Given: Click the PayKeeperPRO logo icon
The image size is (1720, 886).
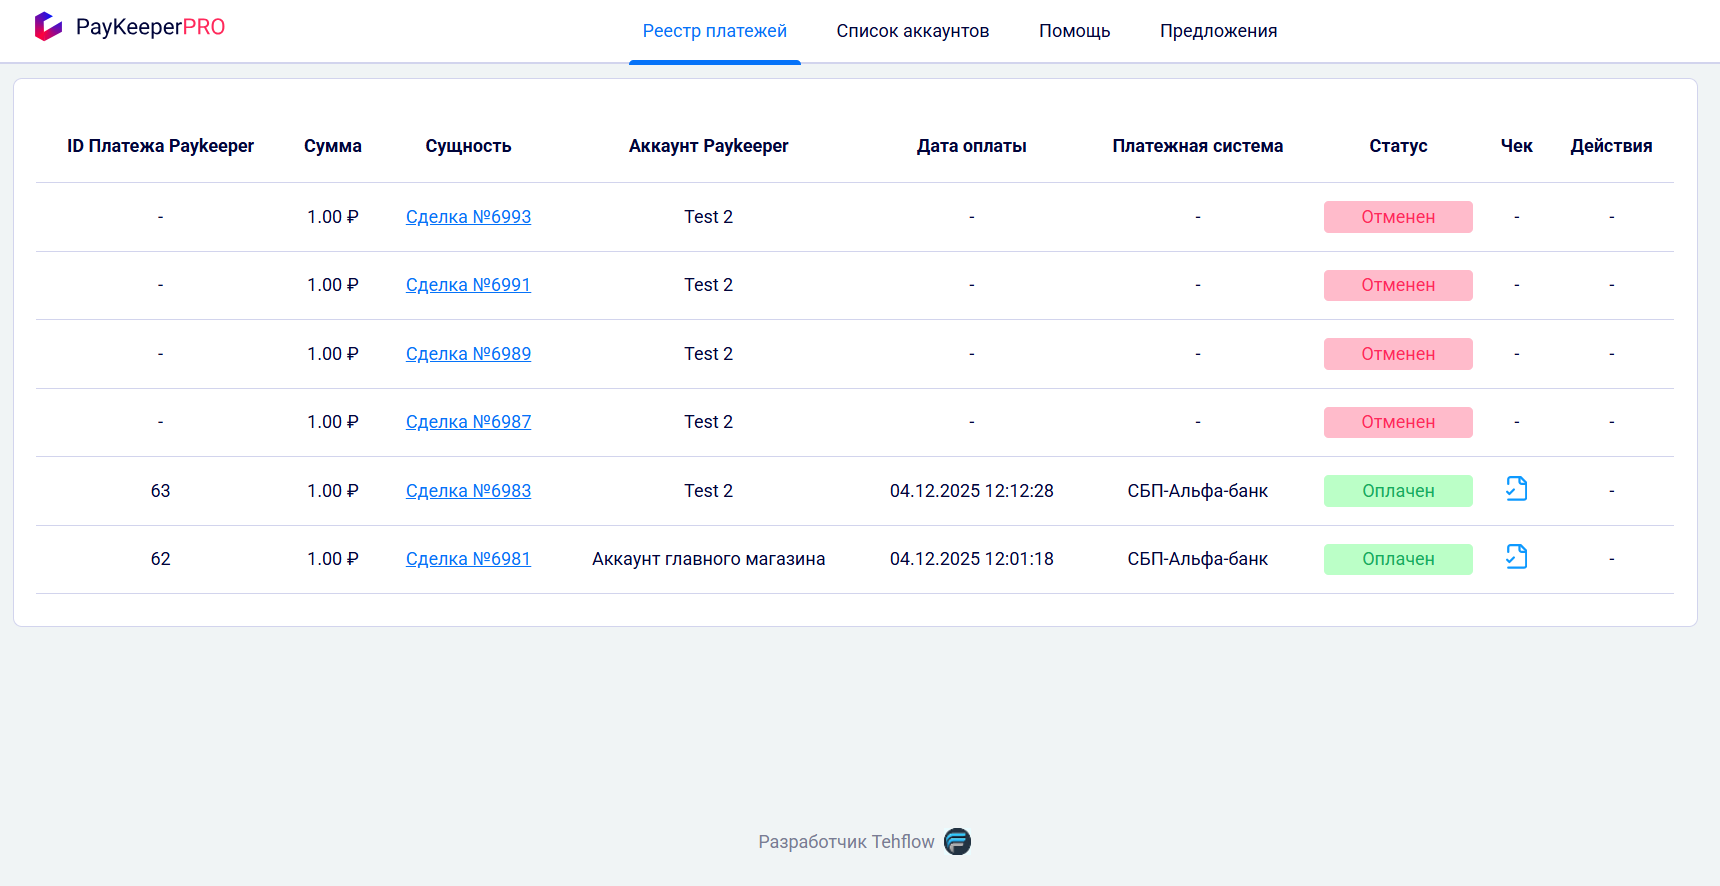Looking at the screenshot, I should pos(48,27).
